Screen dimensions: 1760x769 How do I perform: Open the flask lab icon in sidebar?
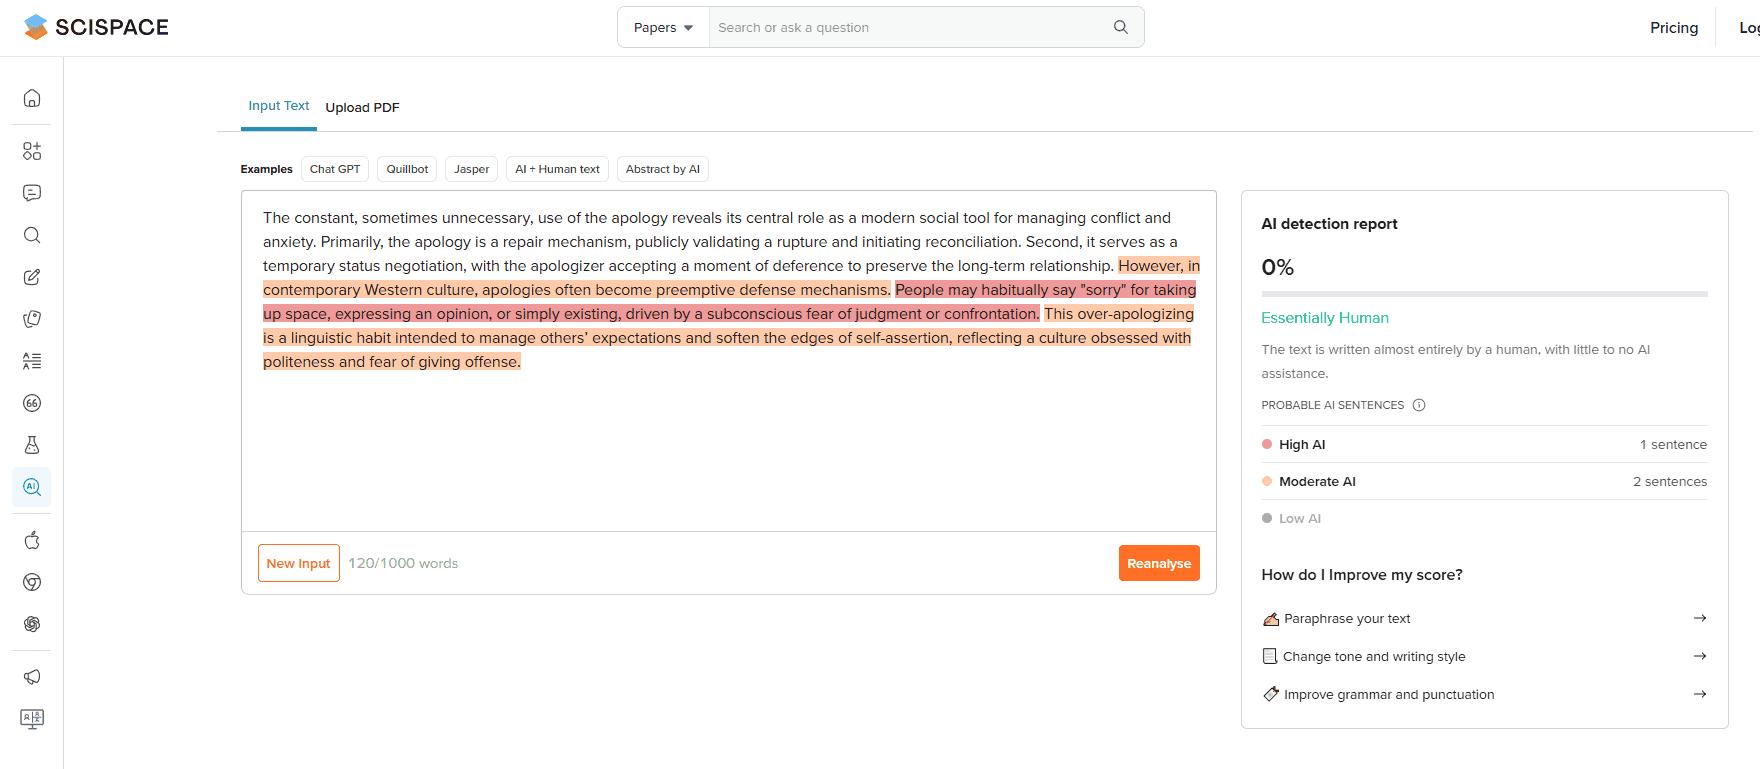(32, 445)
